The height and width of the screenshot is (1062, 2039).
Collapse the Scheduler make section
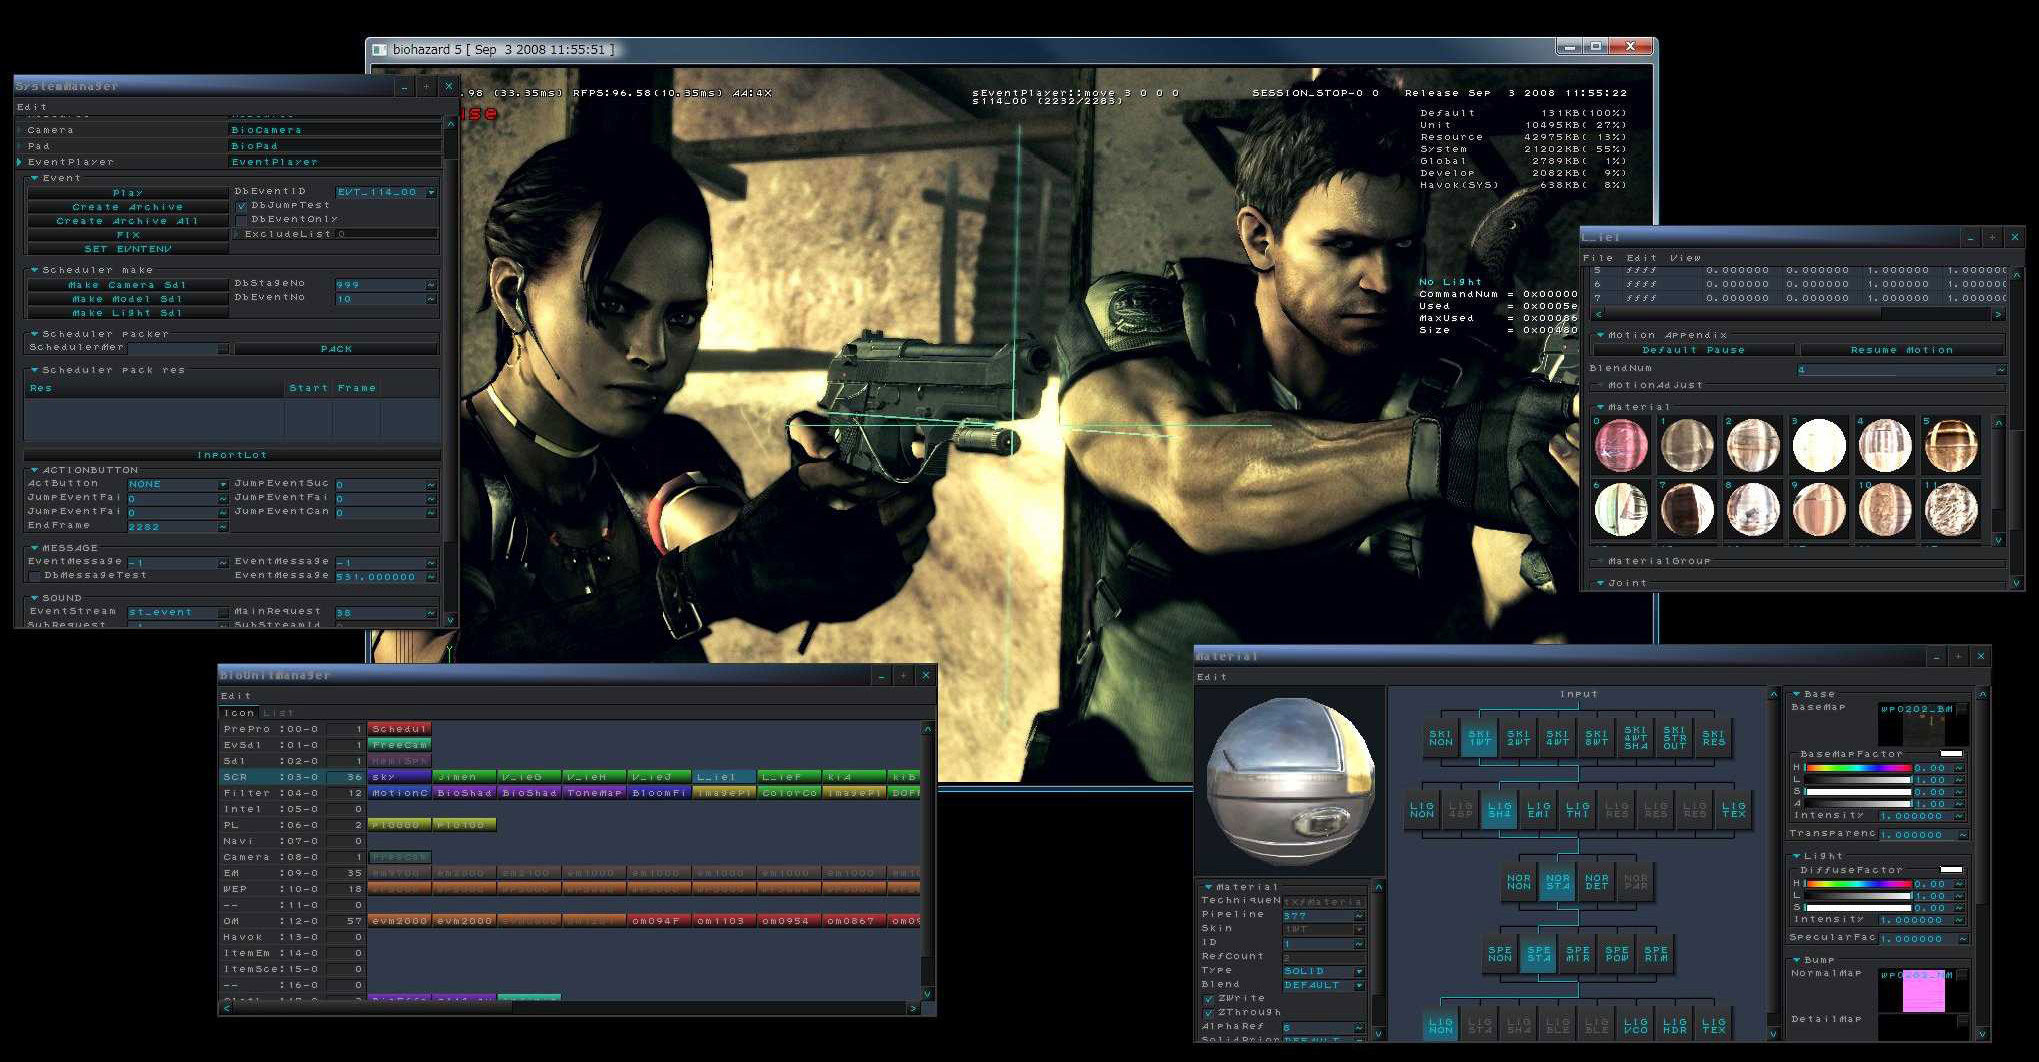tap(34, 270)
